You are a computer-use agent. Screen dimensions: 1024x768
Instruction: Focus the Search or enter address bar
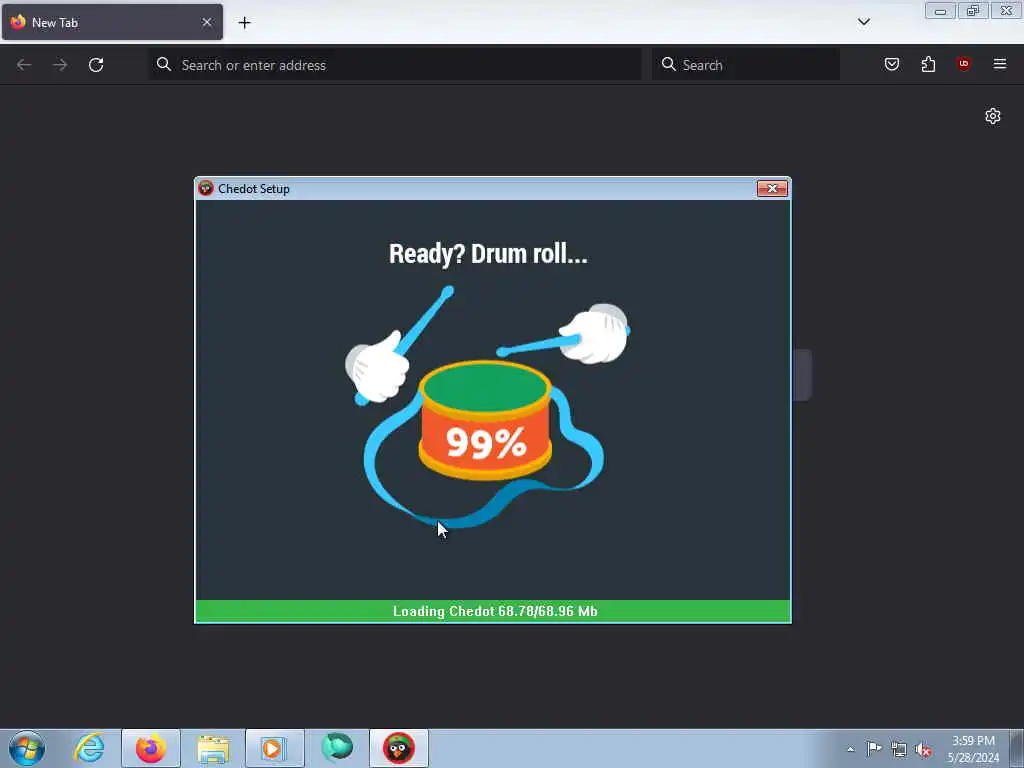point(395,65)
